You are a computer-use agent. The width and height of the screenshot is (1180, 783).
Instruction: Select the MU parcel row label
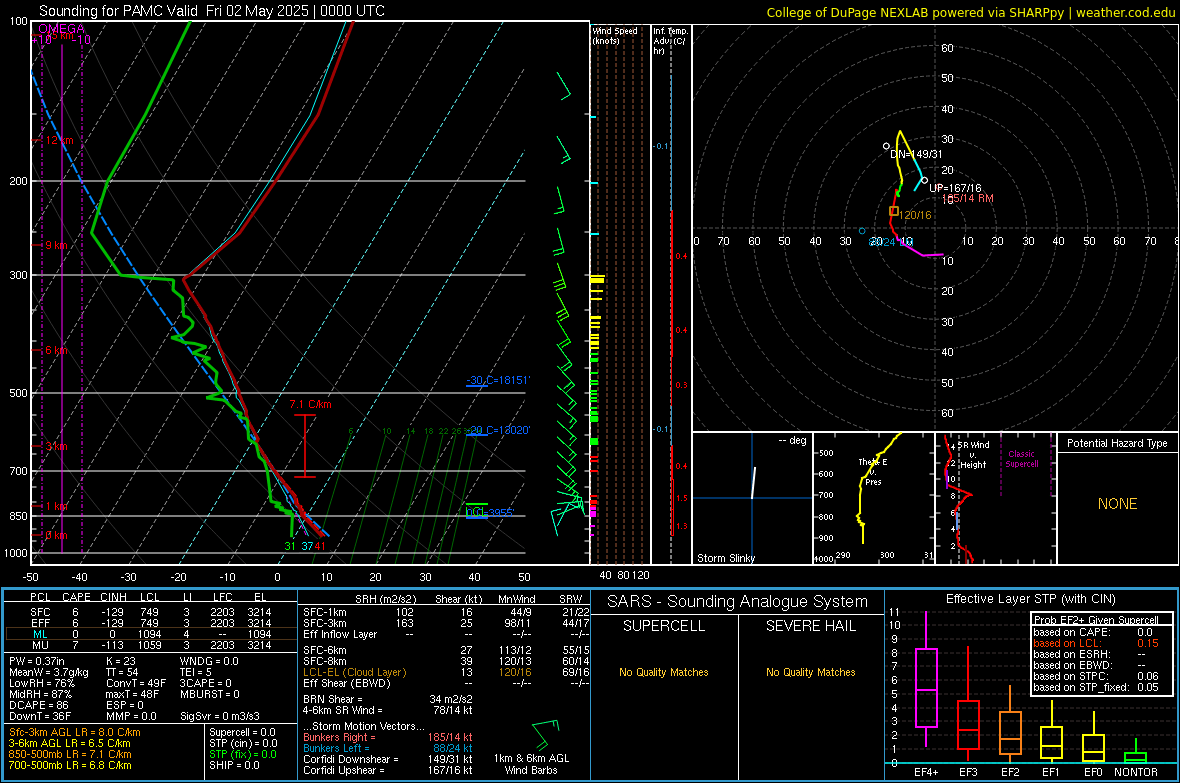tap(40, 645)
